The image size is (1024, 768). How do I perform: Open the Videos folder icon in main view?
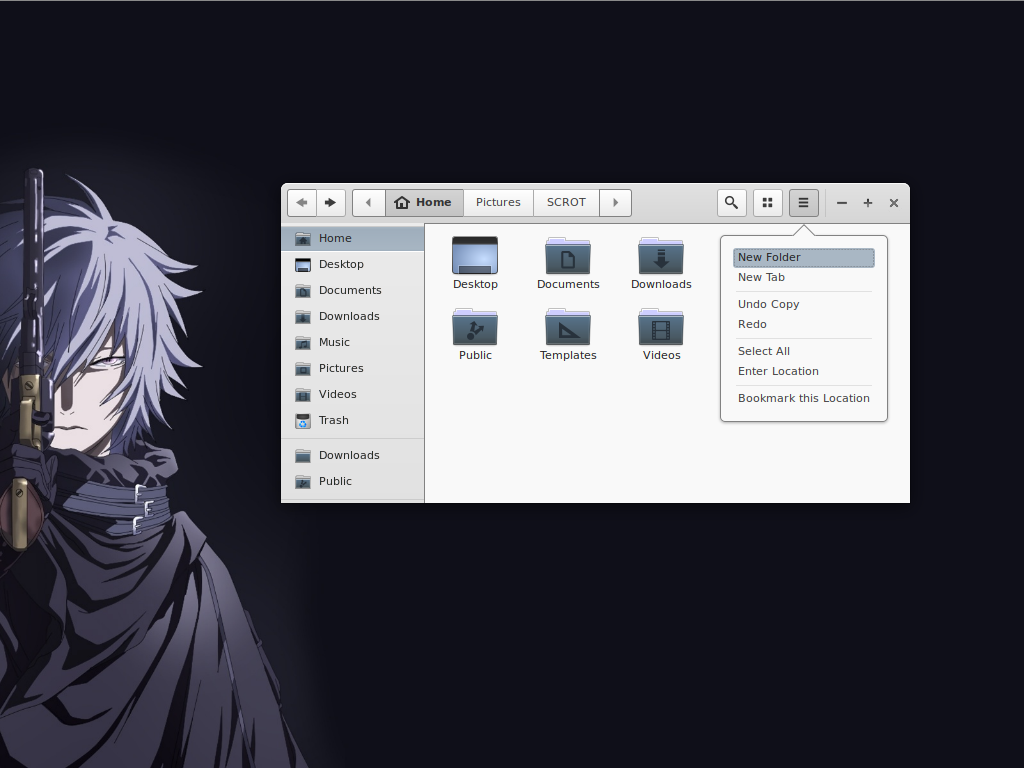click(661, 327)
